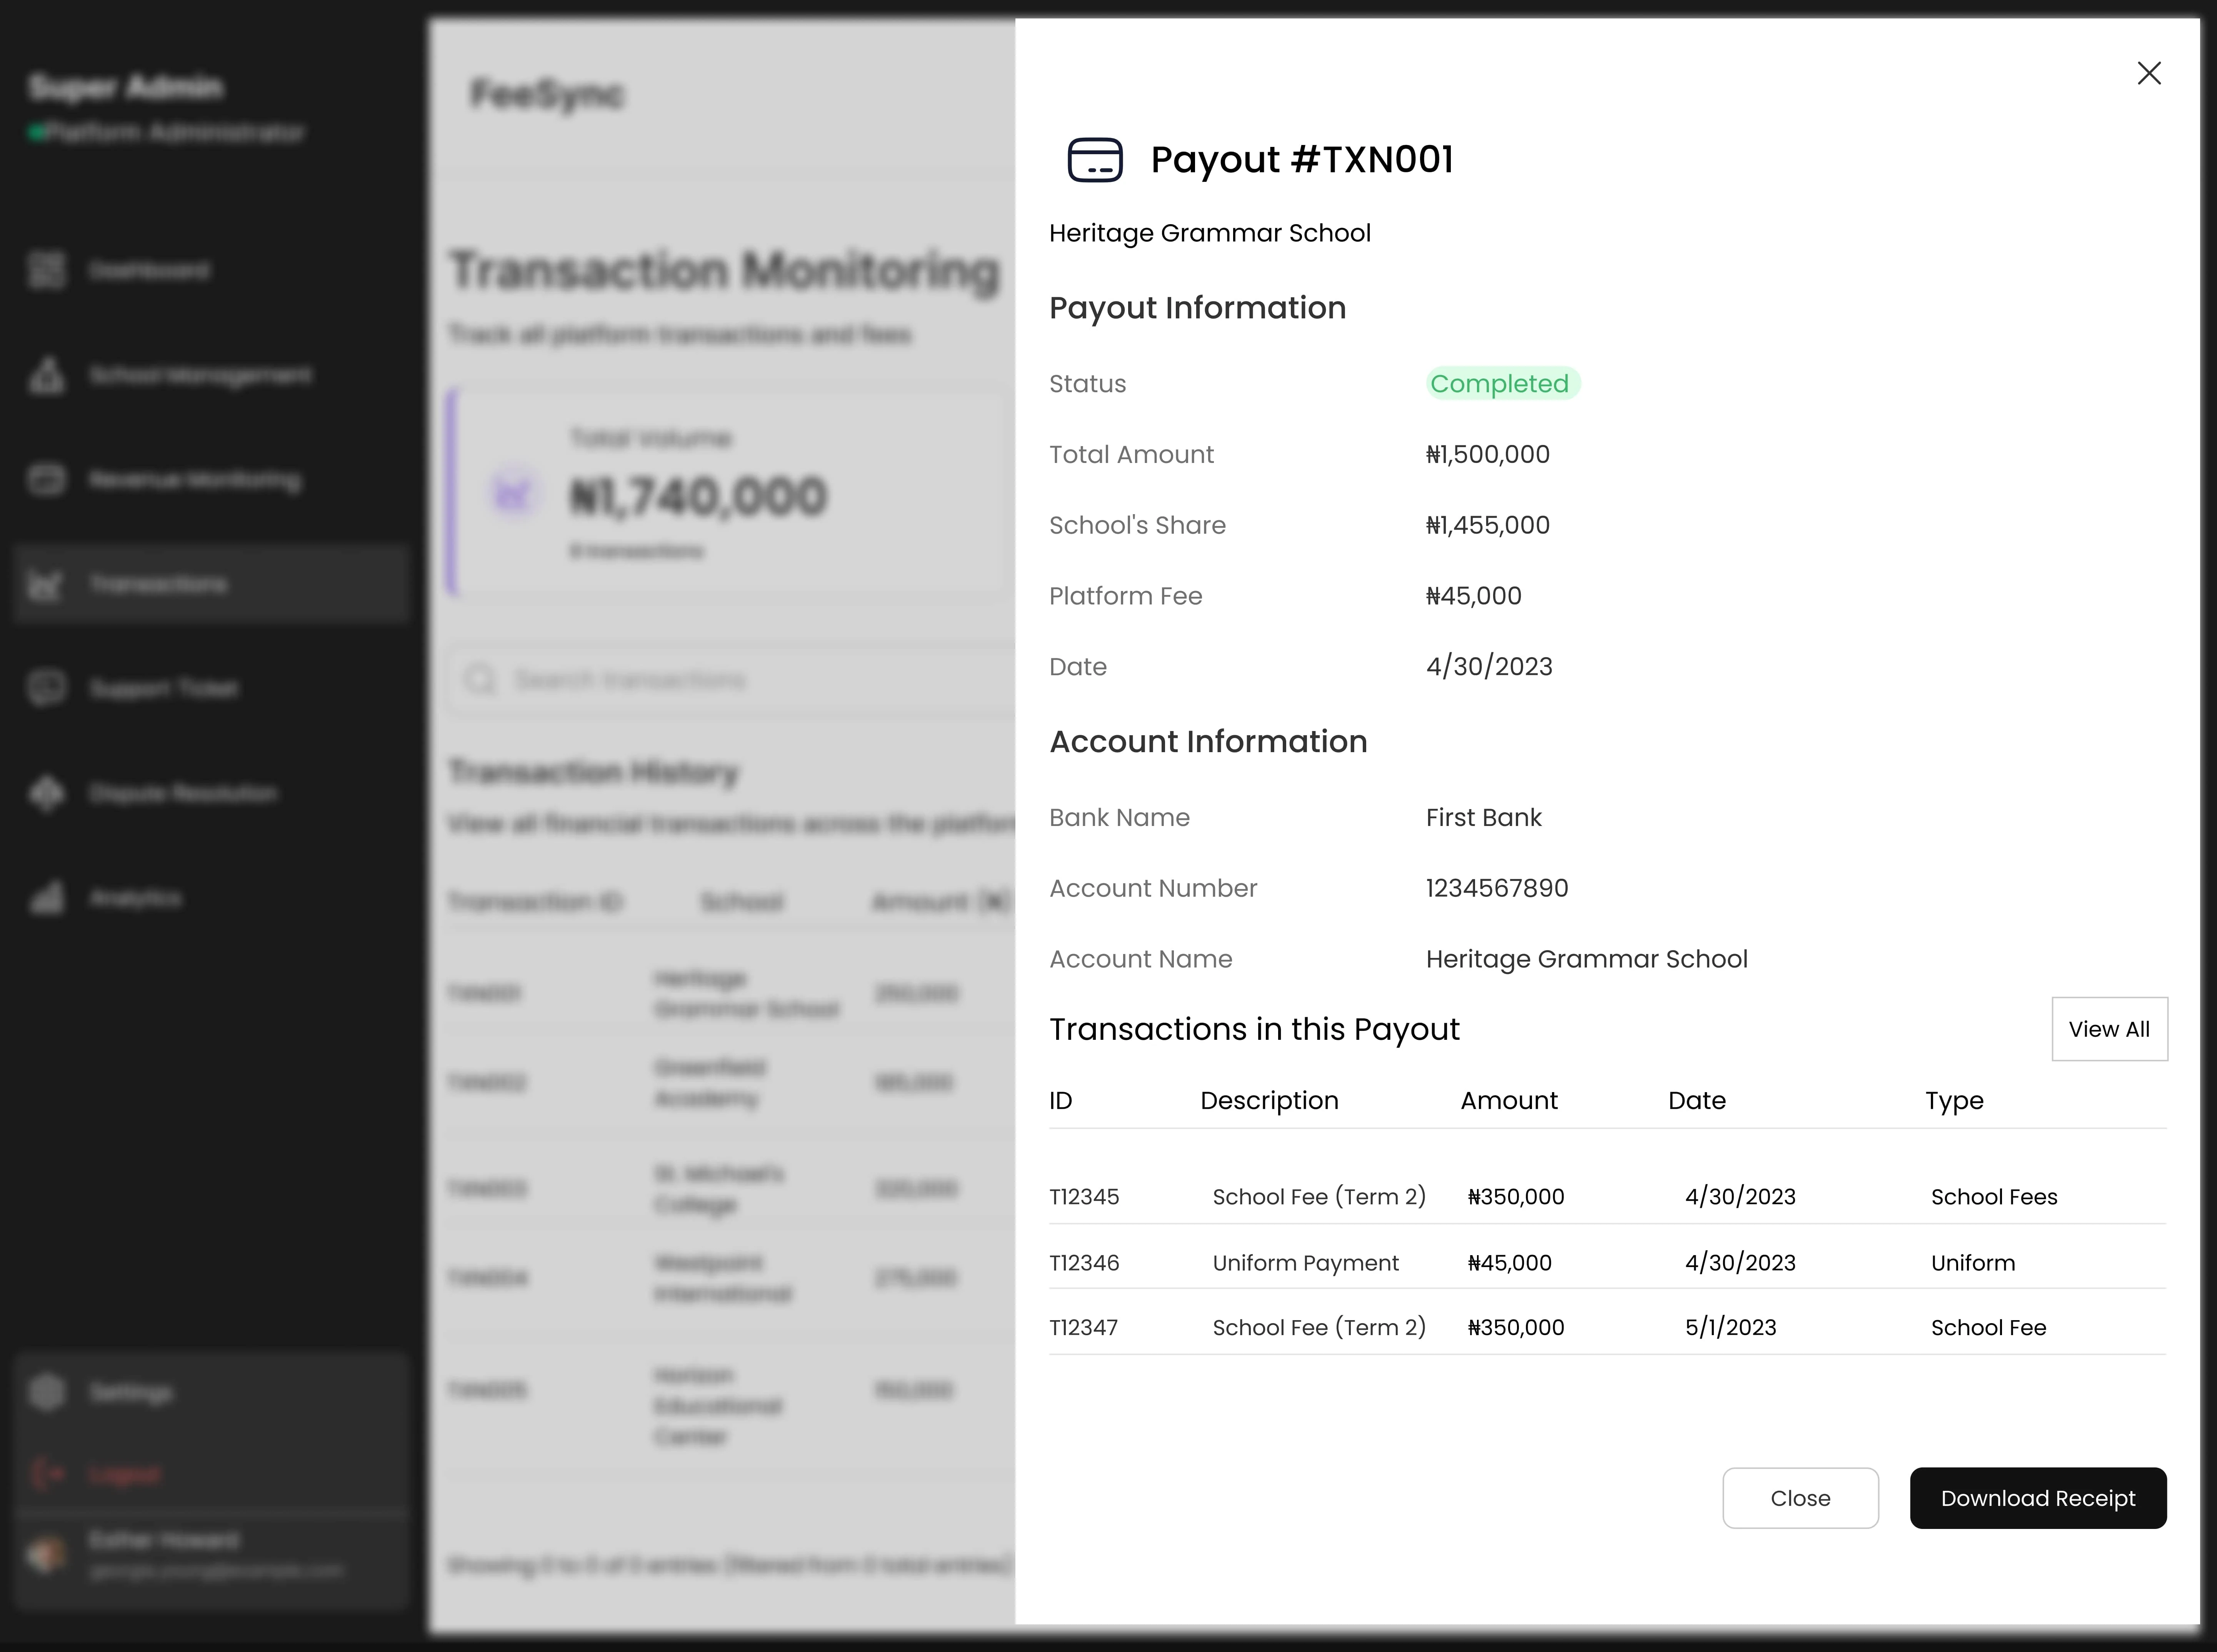The height and width of the screenshot is (1652, 2217).
Task: Select transaction ID T12347
Action: (x=1083, y=1327)
